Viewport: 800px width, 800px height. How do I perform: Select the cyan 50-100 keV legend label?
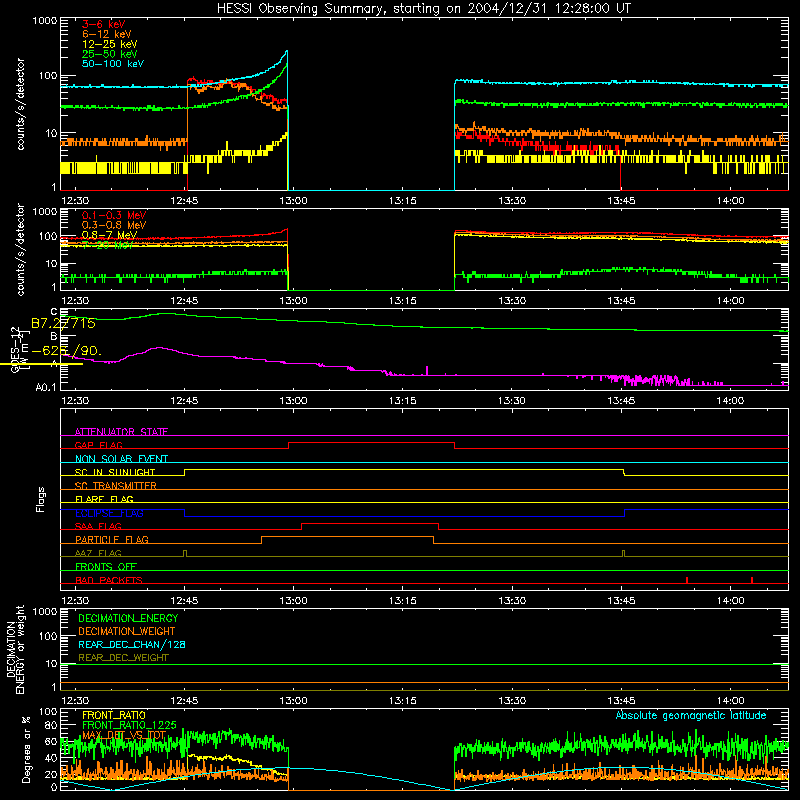coord(112,64)
